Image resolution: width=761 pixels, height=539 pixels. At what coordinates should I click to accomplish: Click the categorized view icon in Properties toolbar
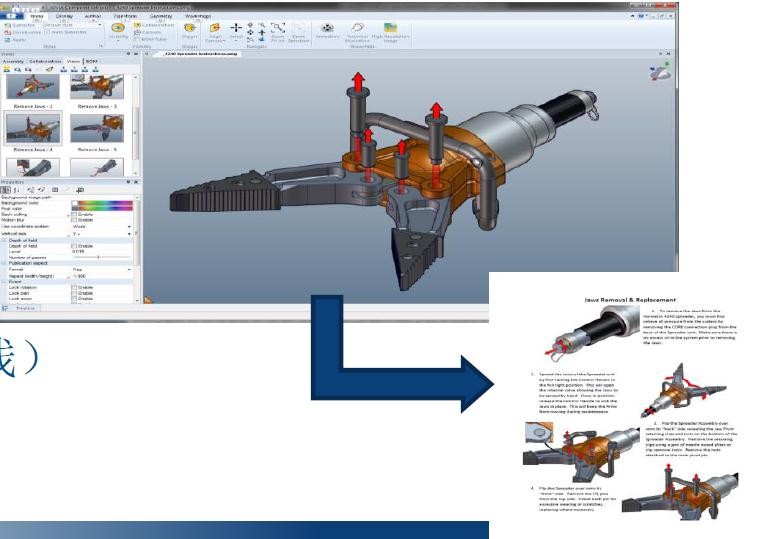pos(5,190)
